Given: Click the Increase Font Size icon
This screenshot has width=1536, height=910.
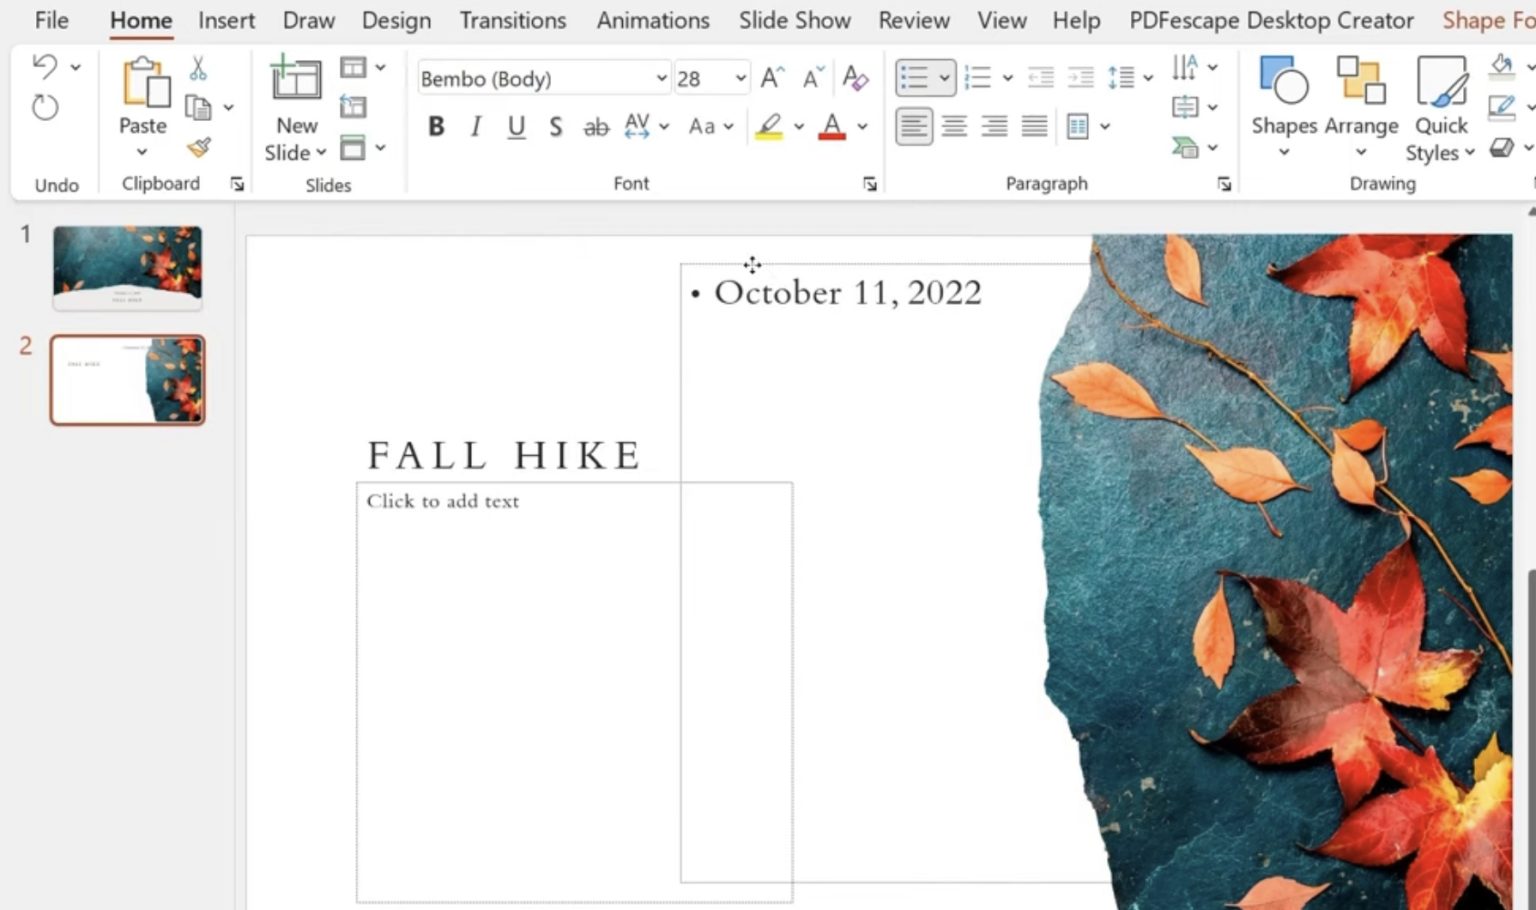Looking at the screenshot, I should 770,76.
